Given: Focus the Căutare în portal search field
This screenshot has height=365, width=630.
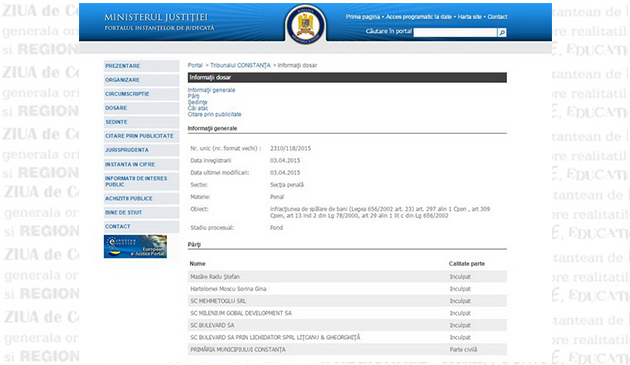Looking at the screenshot, I should (x=455, y=33).
